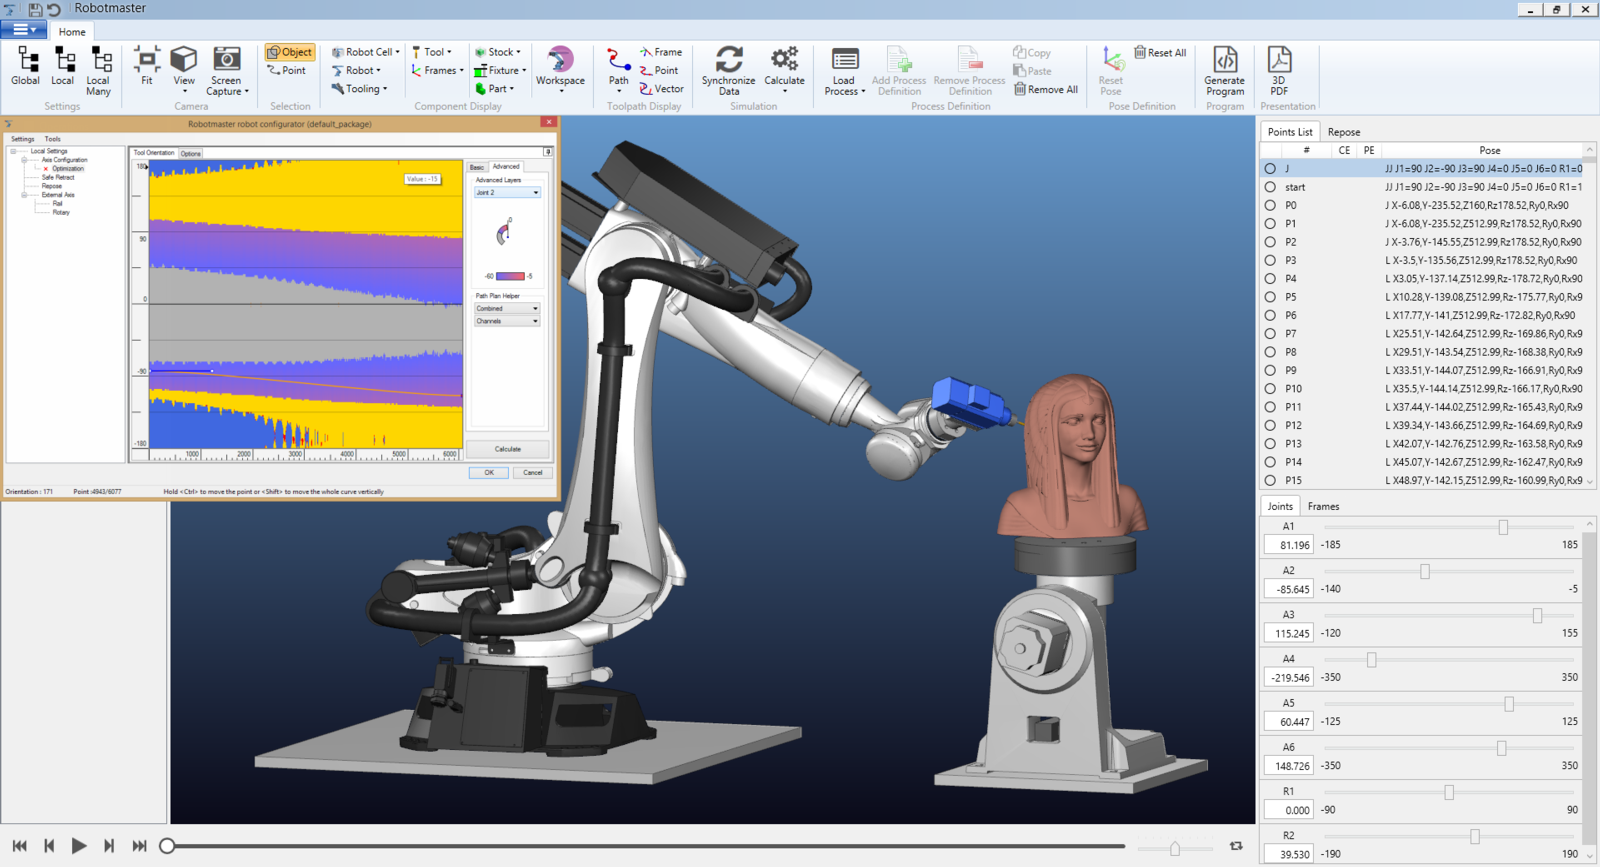This screenshot has height=867, width=1600.
Task: Click the A2 joint value field
Action: [x=1289, y=589]
